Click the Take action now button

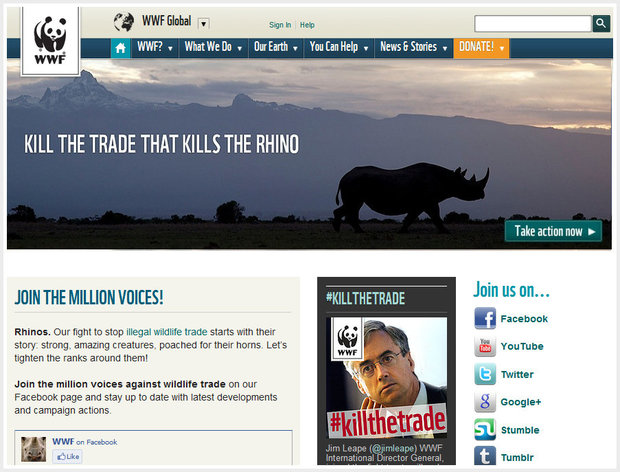(554, 231)
